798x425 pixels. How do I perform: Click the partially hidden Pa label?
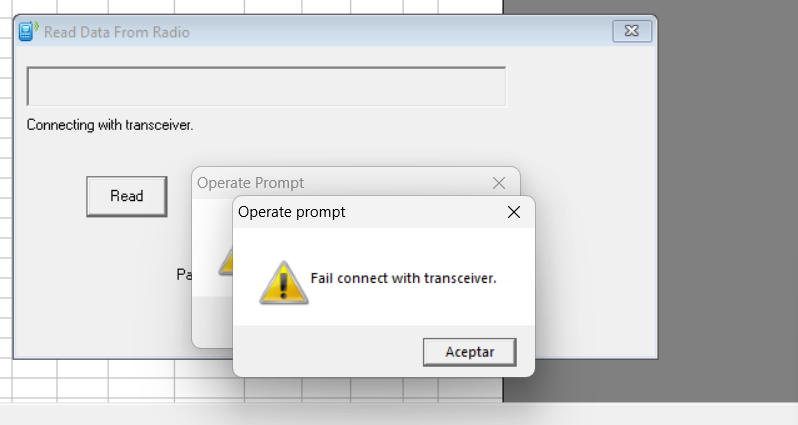coord(184,275)
